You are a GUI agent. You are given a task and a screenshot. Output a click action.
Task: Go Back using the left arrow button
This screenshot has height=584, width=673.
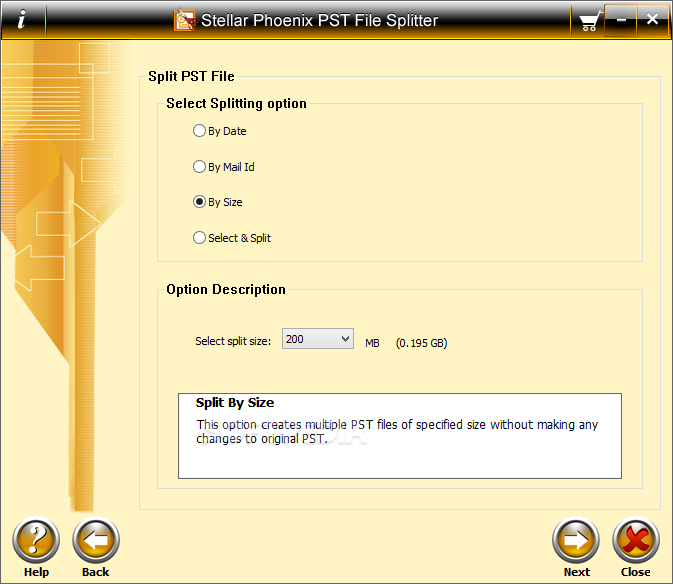tap(96, 540)
